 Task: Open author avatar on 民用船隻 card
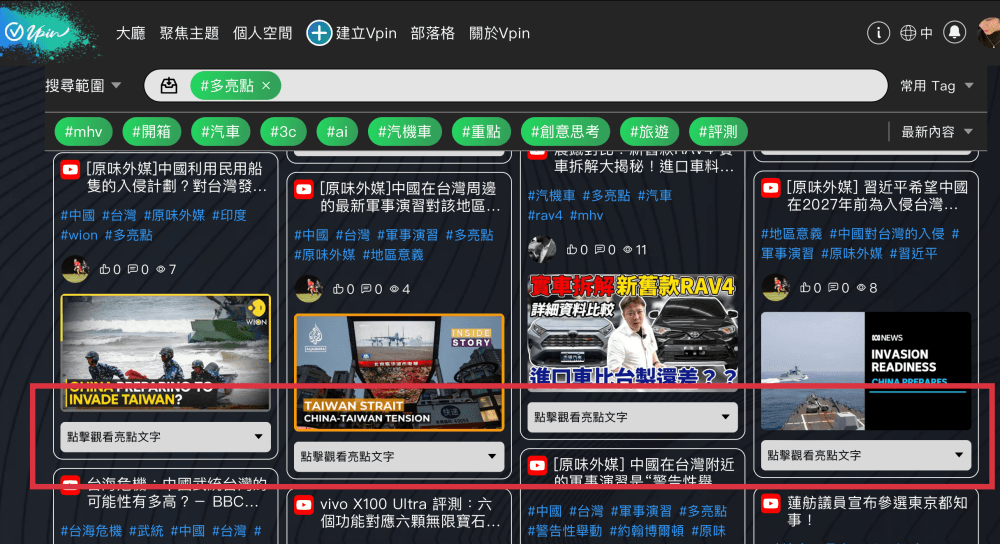[x=75, y=269]
